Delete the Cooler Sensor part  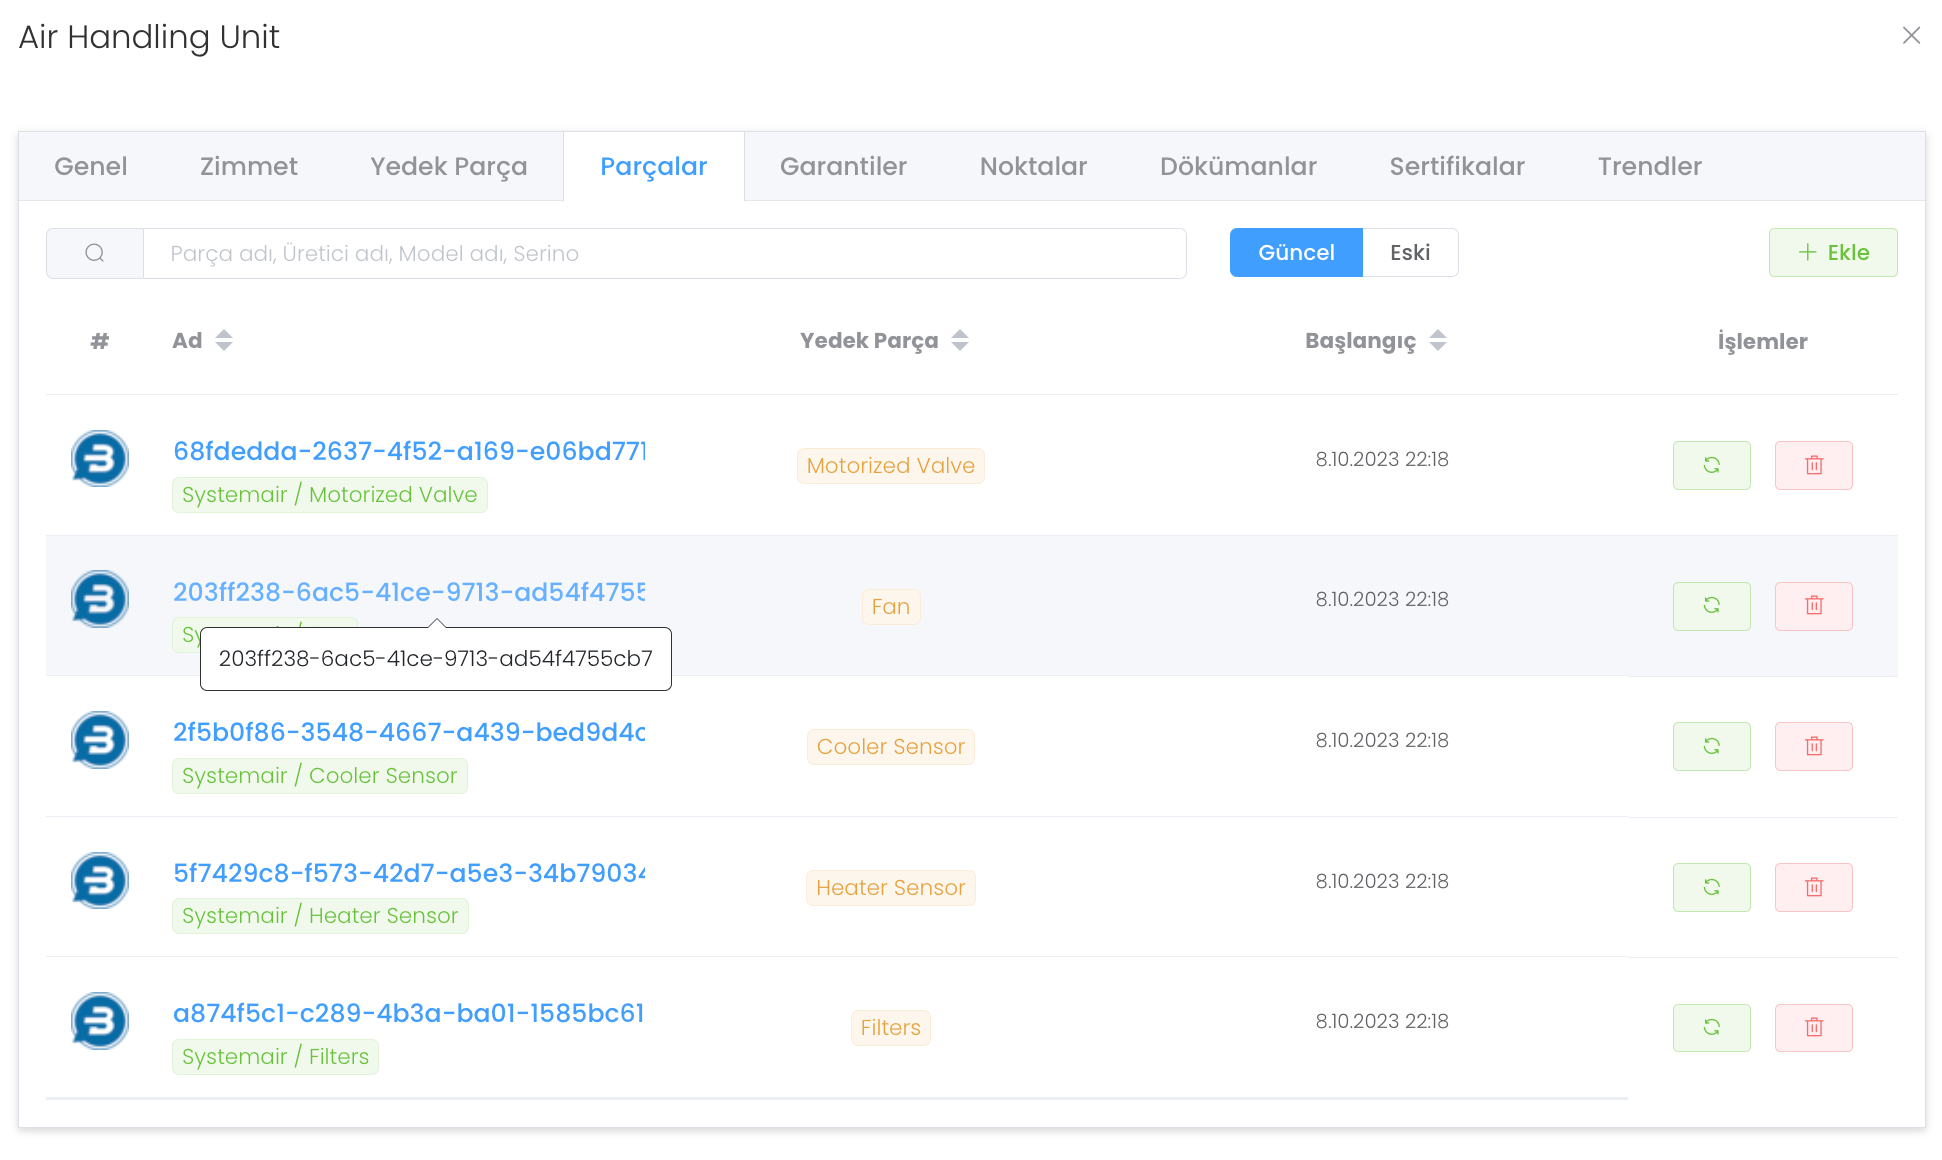[1813, 746]
